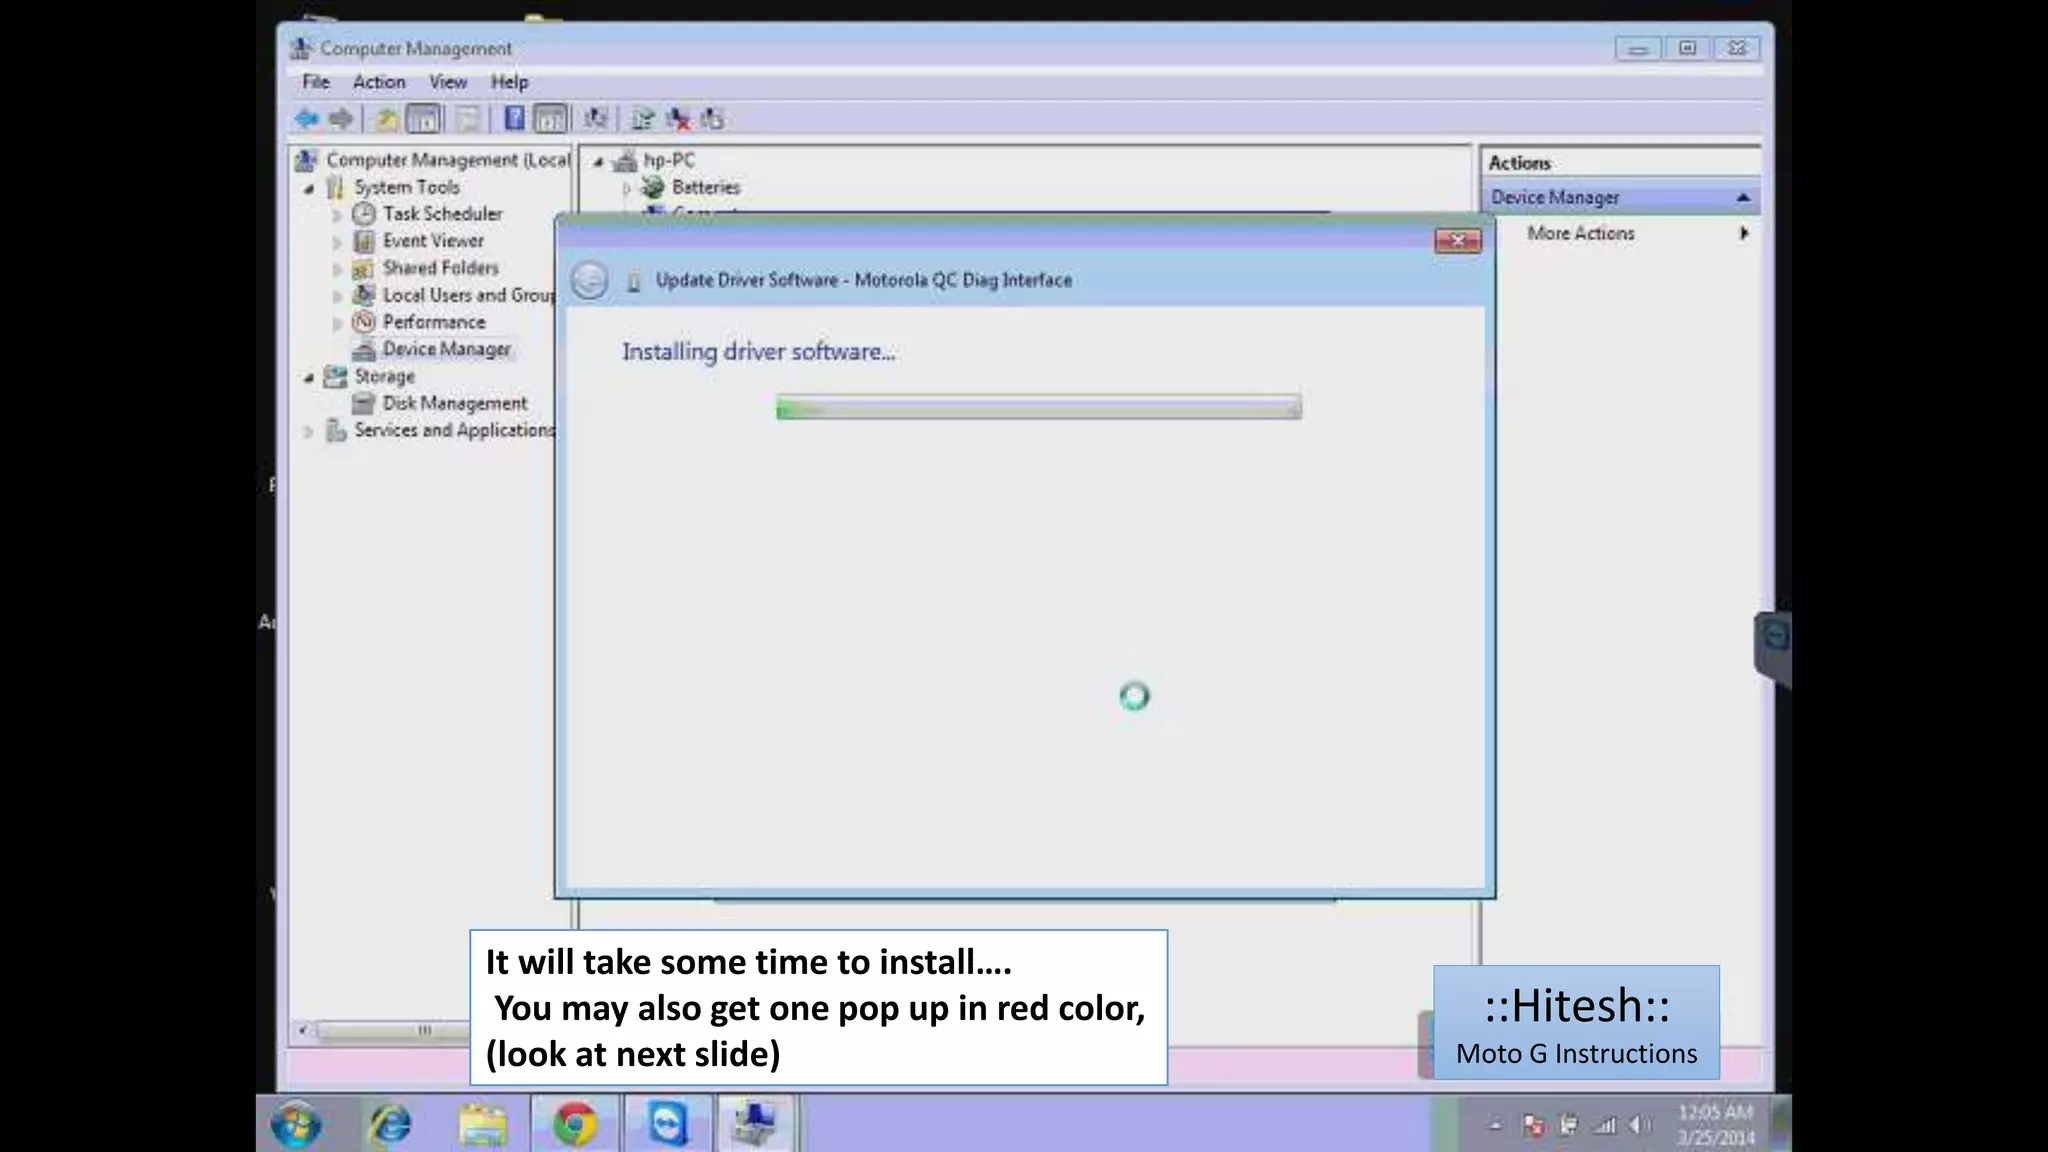2048x1152 pixels.
Task: Select Disk Management in the tree
Action: (x=454, y=403)
